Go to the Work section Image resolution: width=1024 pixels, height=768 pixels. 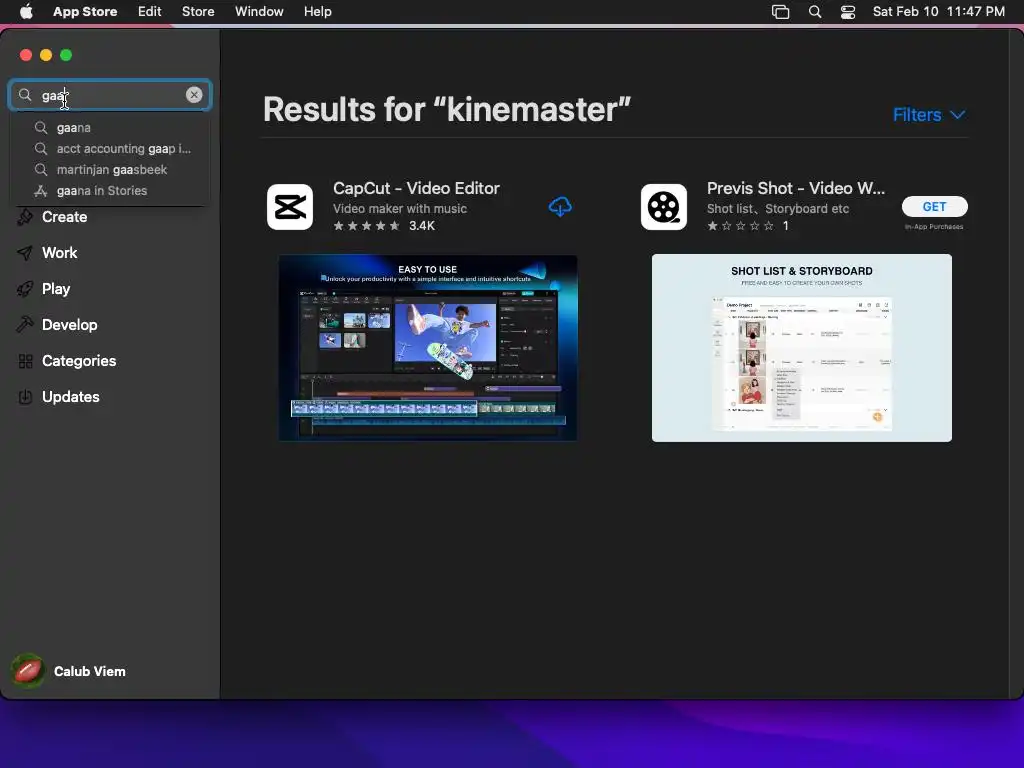59,253
